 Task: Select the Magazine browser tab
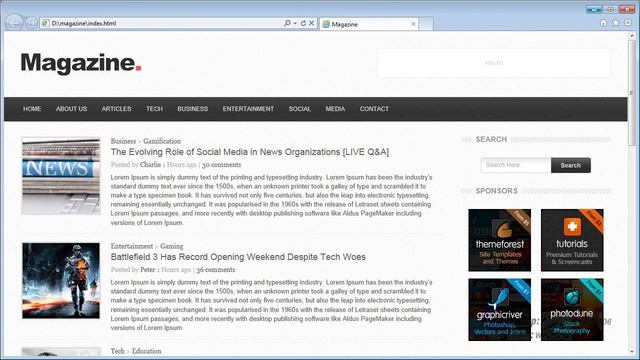tap(369, 24)
